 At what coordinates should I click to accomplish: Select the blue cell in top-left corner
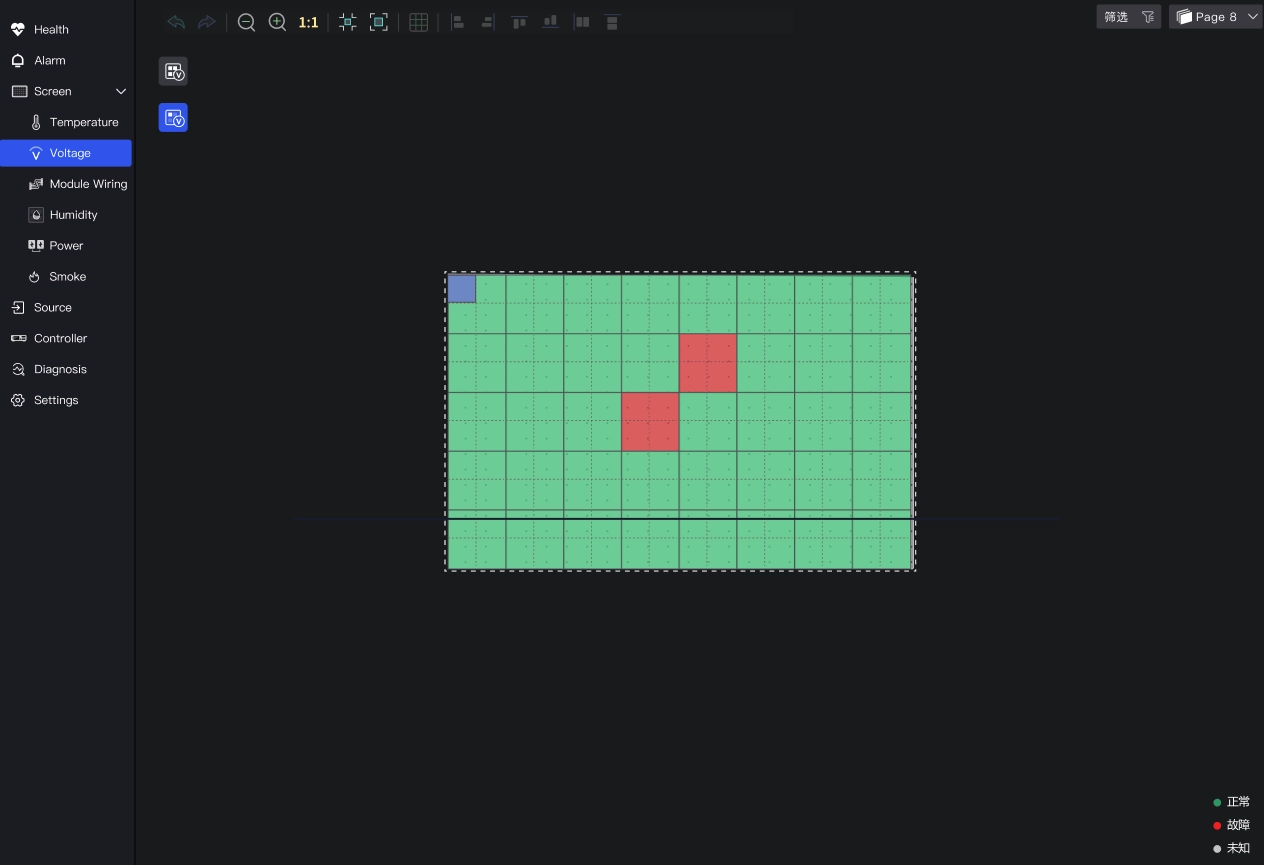click(461, 288)
